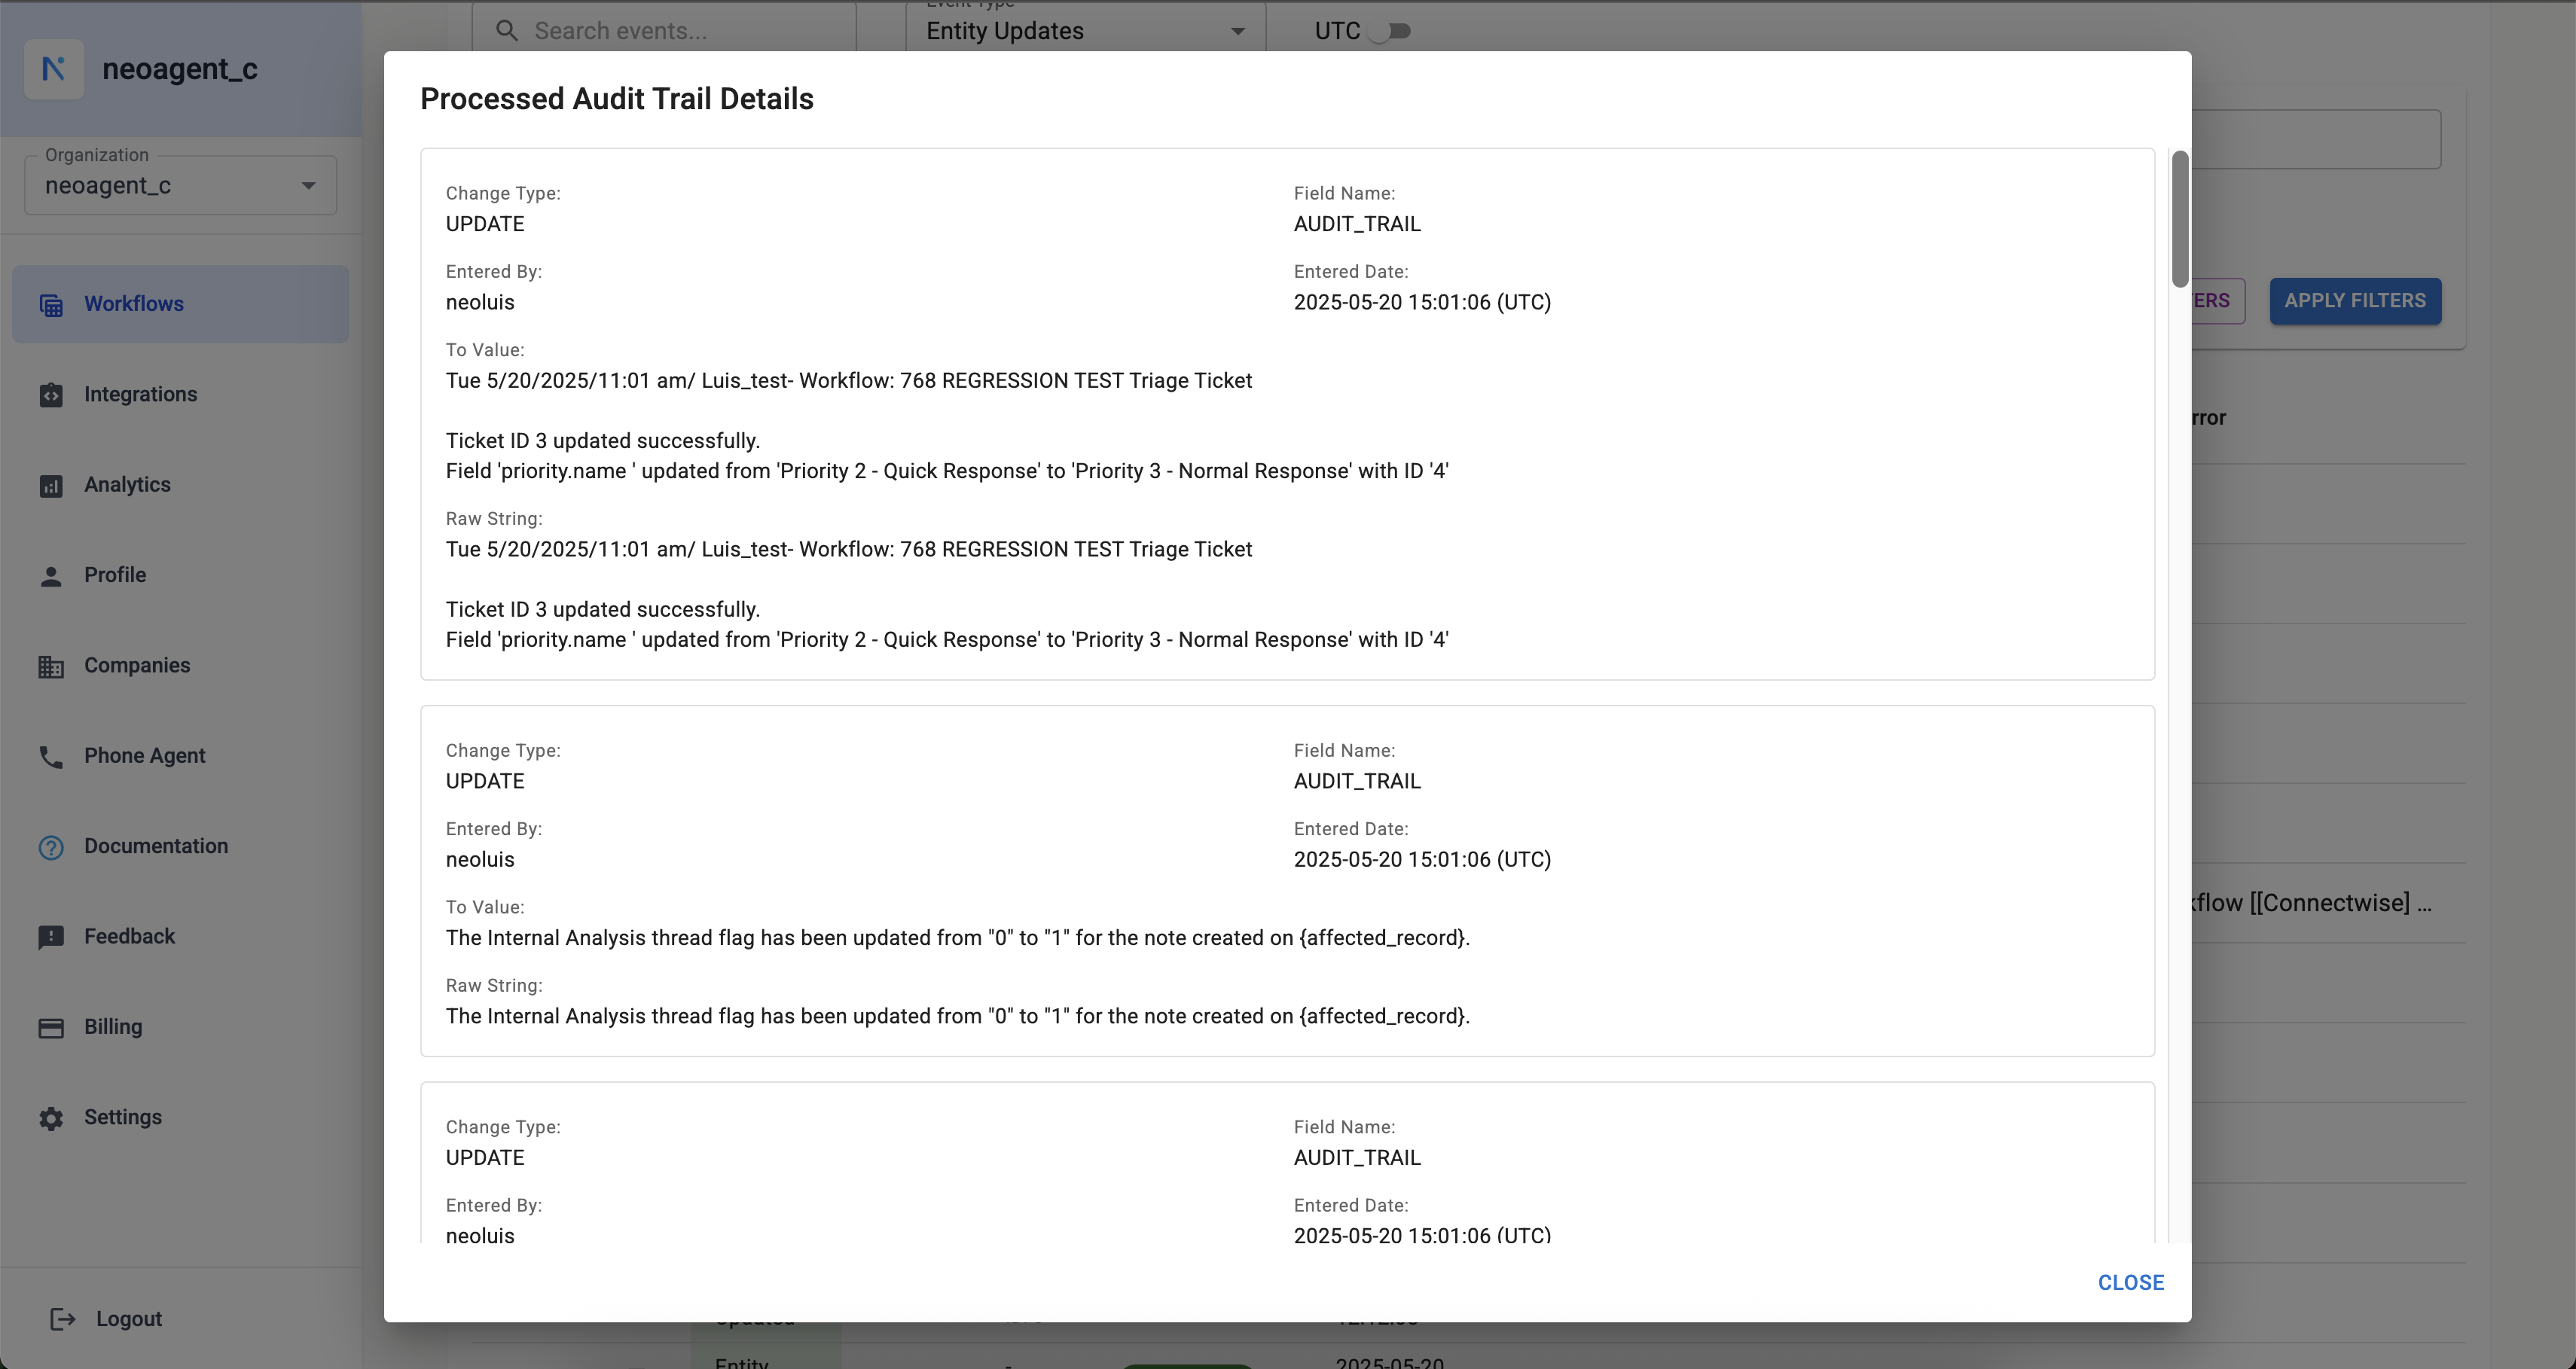Expand the Organization neoagent_c dropdown

(180, 186)
